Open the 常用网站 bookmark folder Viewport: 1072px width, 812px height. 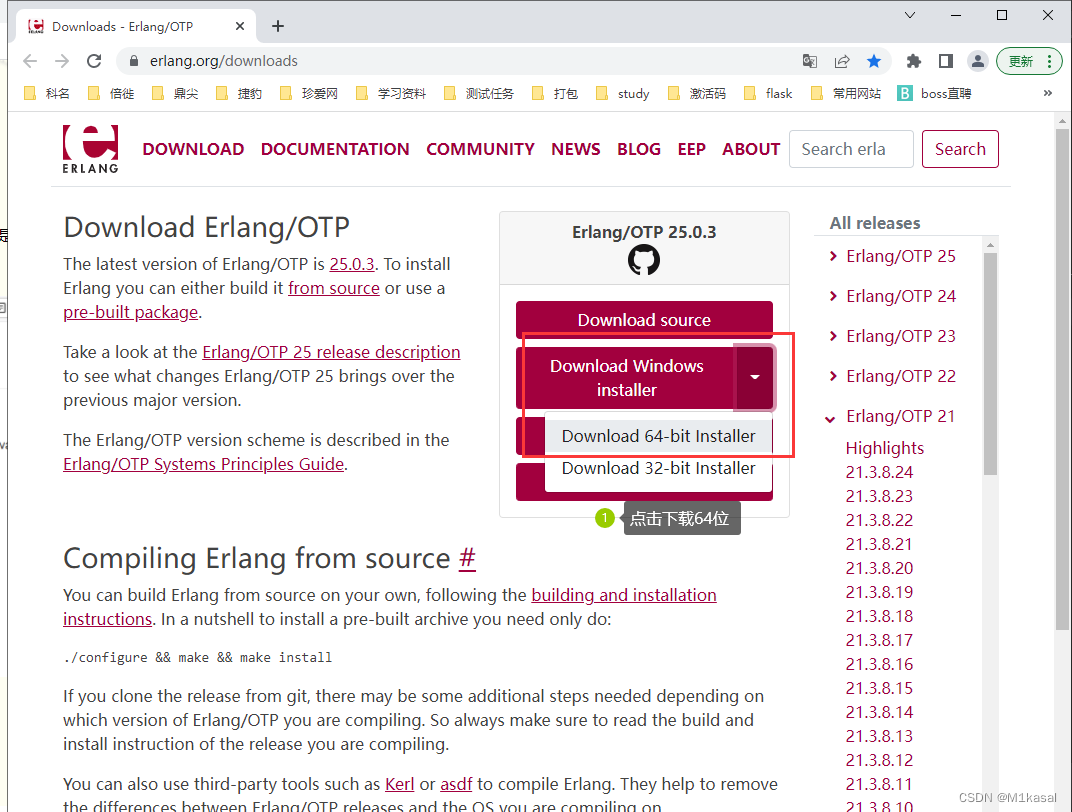(846, 93)
